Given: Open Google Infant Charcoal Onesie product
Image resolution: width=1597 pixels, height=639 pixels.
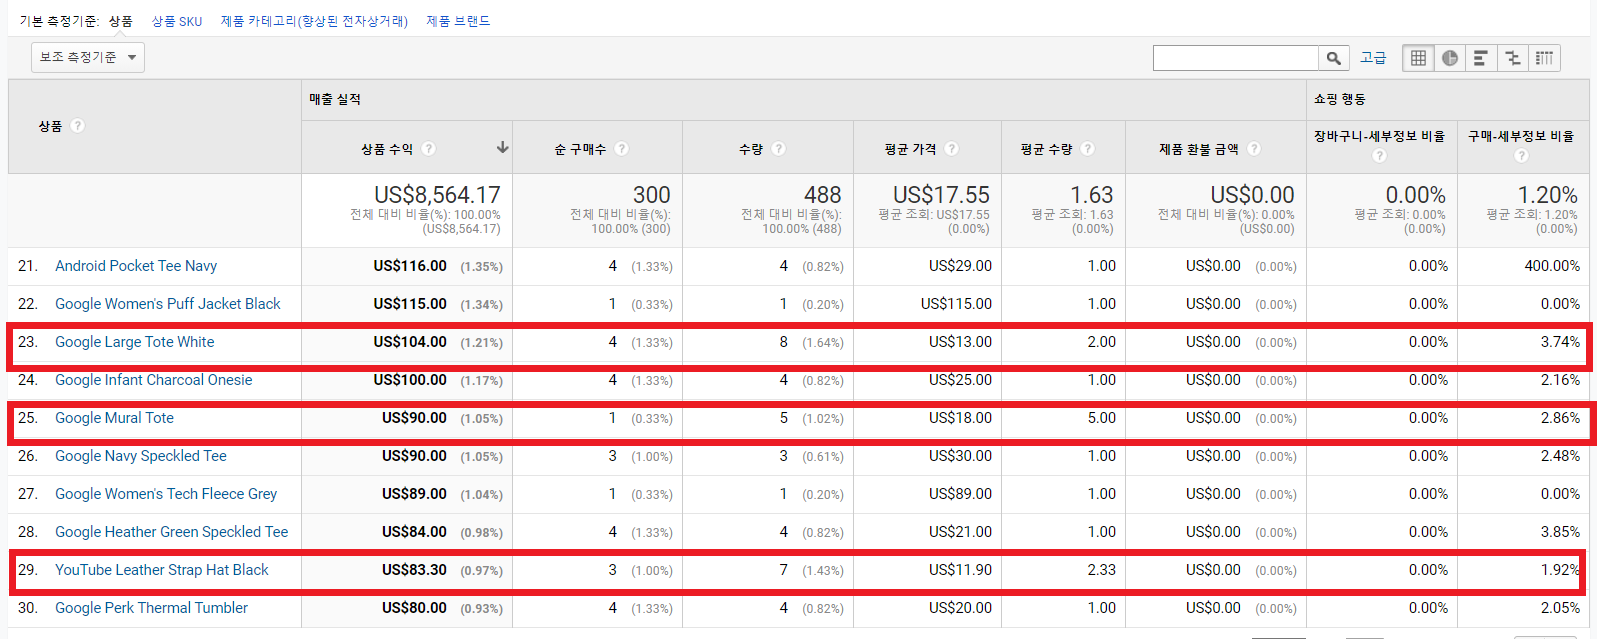Looking at the screenshot, I should pos(154,380).
